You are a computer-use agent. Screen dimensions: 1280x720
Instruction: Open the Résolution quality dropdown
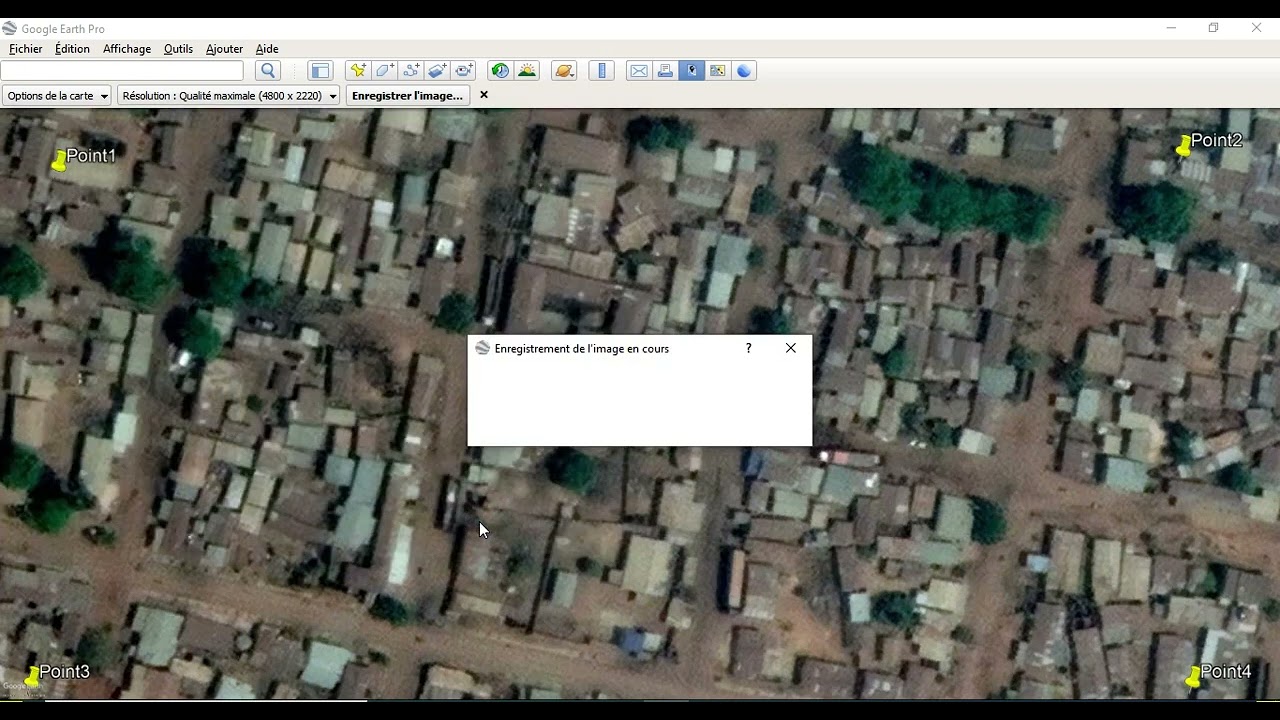(229, 96)
